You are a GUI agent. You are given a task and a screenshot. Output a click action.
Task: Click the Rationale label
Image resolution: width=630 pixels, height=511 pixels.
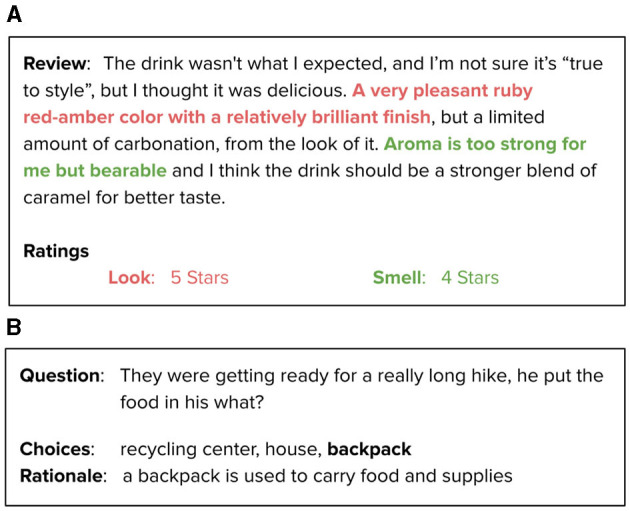coord(63,476)
